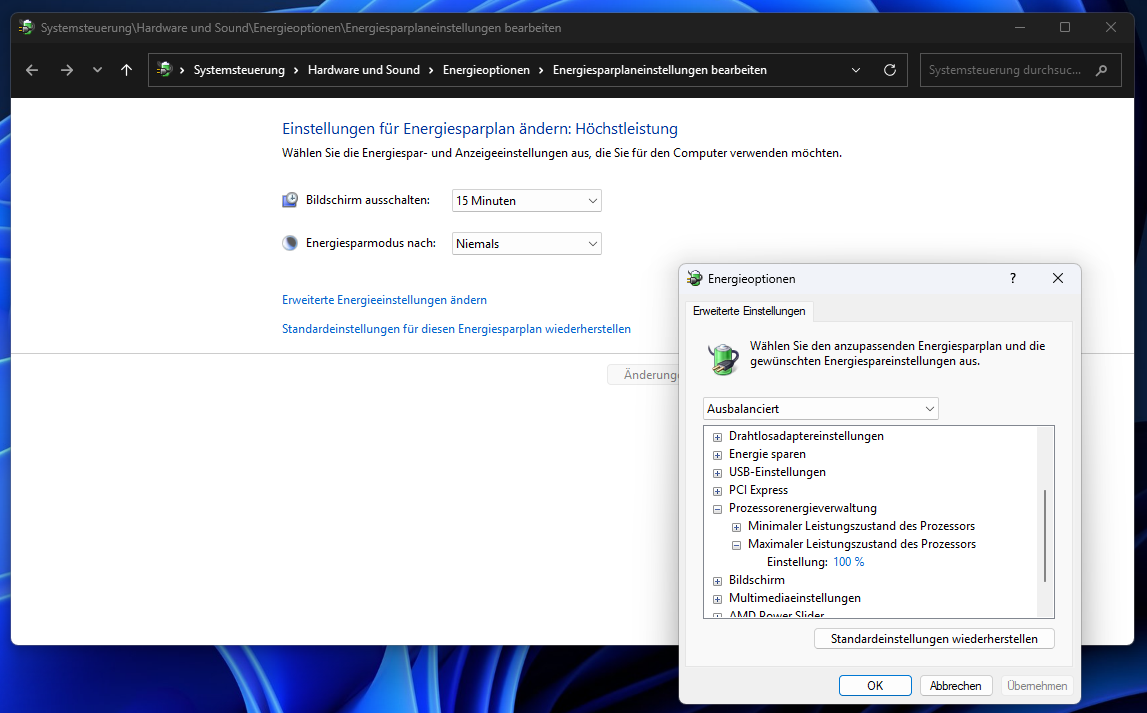Viewport: 1147px width, 713px height.
Task: Close the Energieoptionen dialog
Action: [1058, 278]
